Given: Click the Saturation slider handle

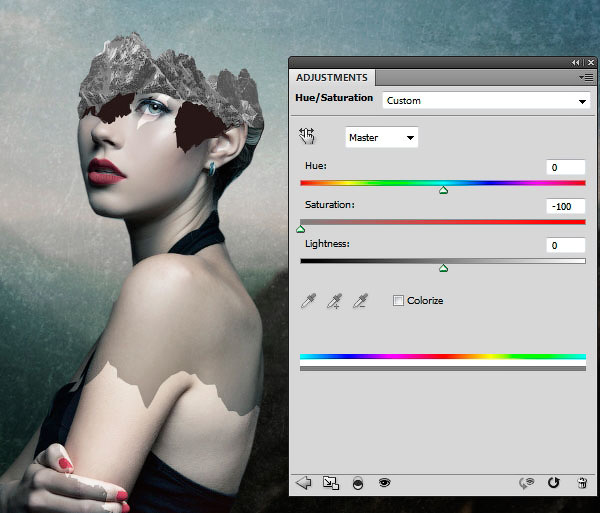Looking at the screenshot, I should (x=300, y=229).
